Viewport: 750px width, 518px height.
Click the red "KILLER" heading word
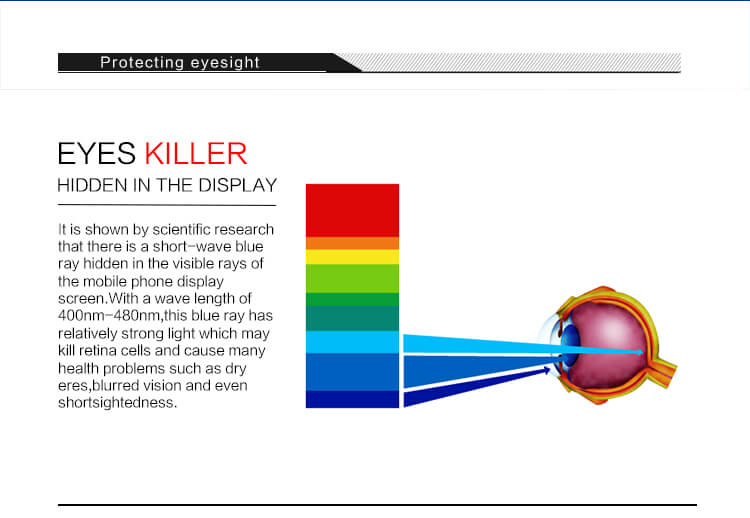[195, 154]
